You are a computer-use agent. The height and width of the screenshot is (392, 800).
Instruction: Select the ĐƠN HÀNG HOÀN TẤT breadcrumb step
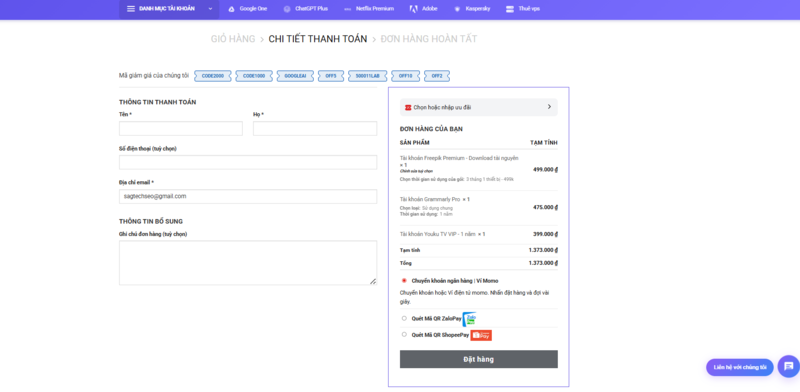click(429, 39)
